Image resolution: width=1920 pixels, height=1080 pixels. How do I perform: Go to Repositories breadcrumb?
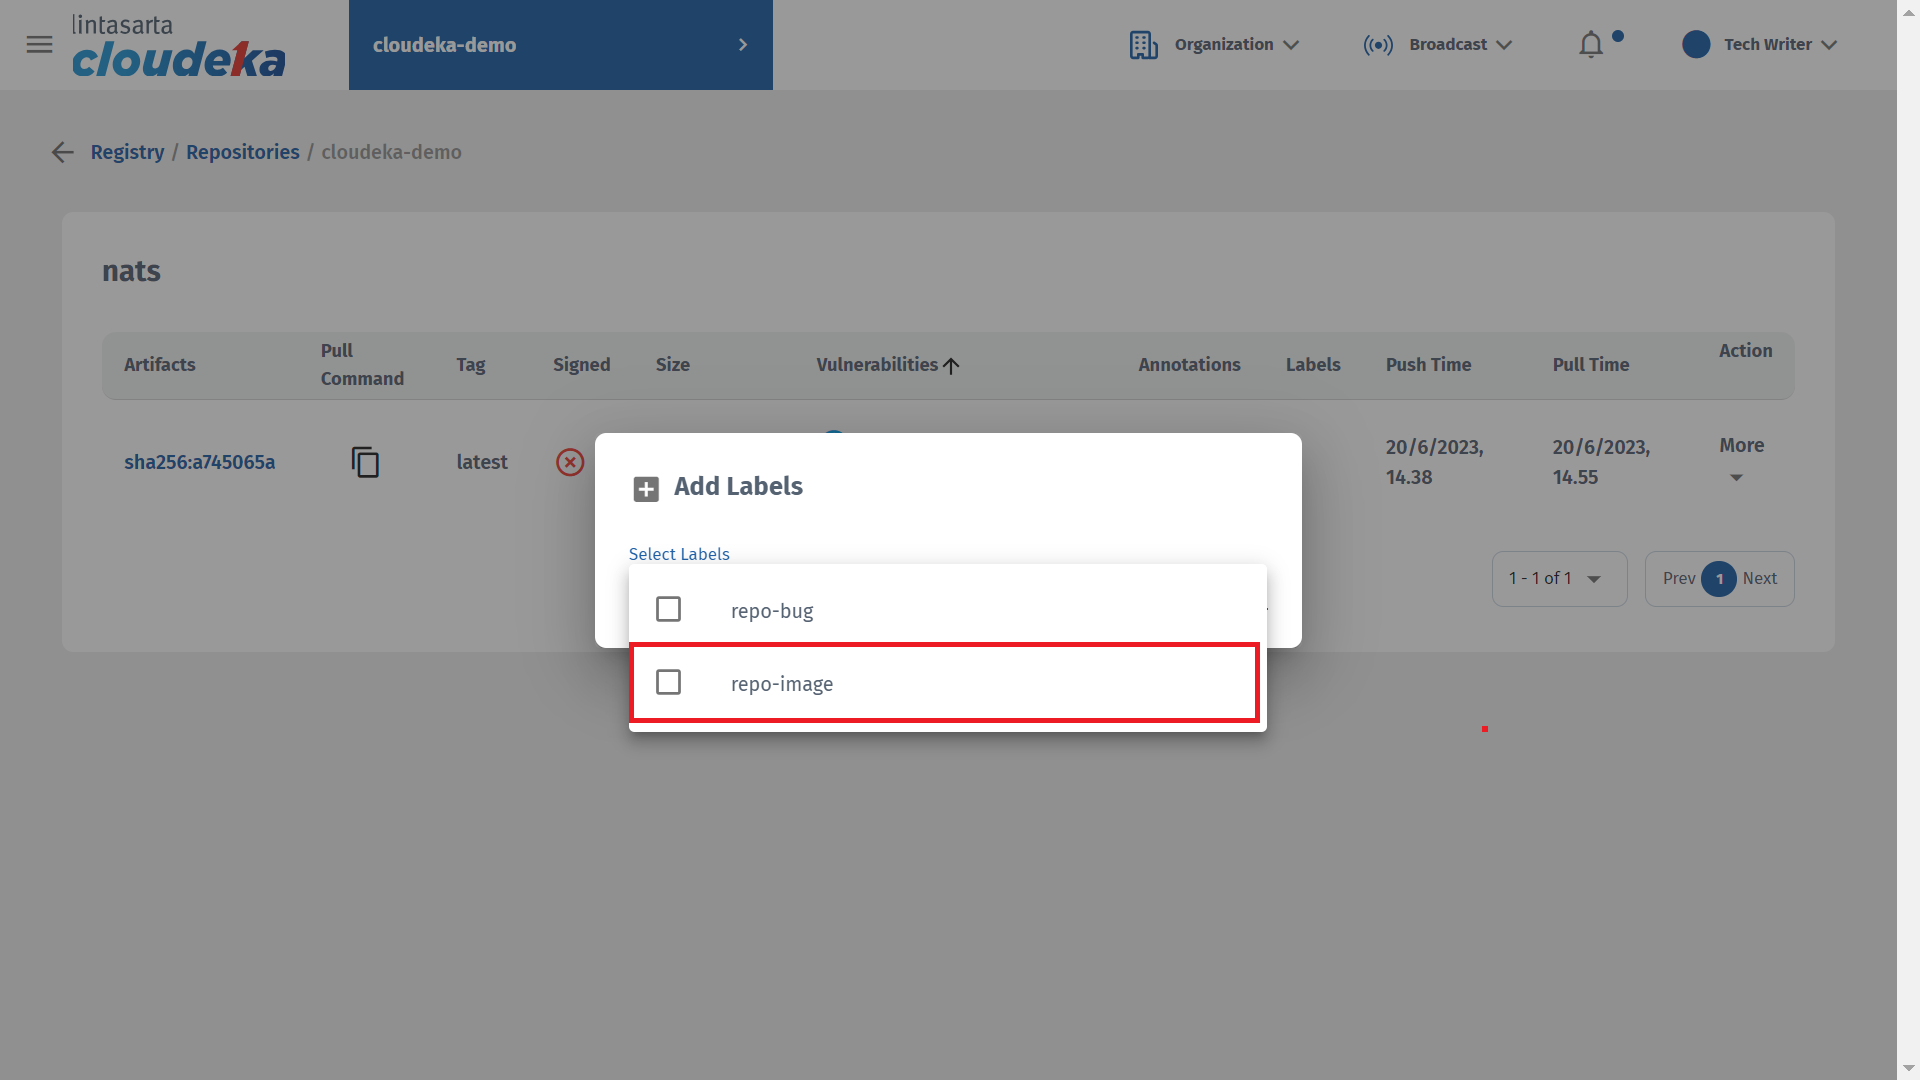[242, 152]
